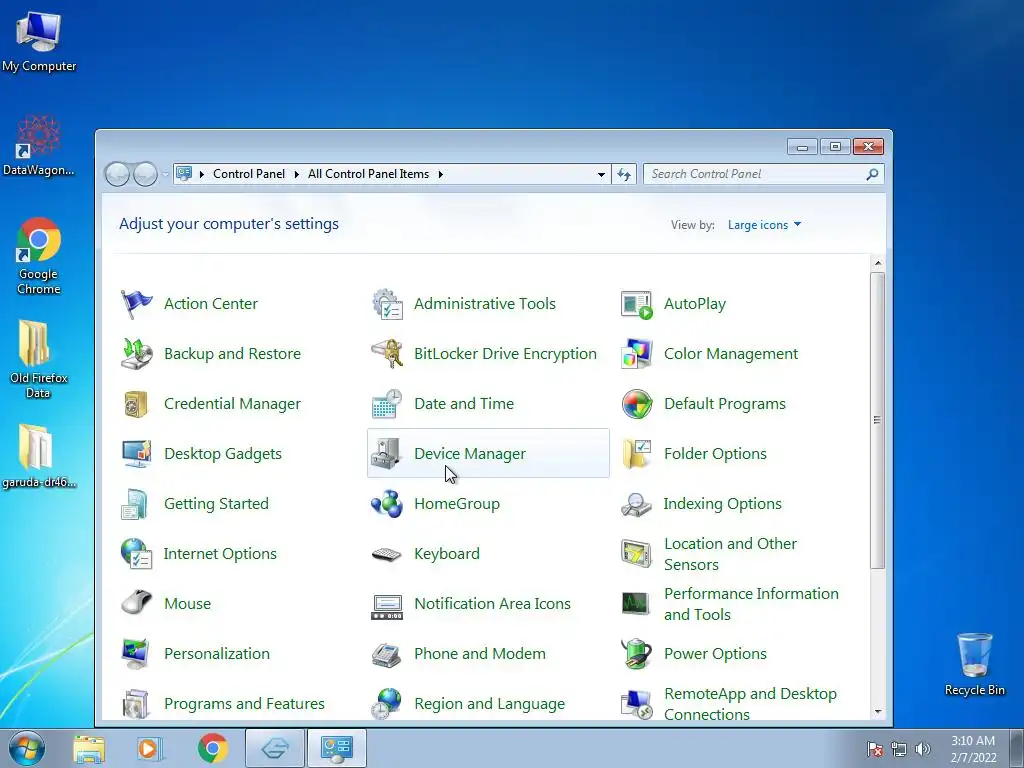The width and height of the screenshot is (1024, 768).
Task: Click the Mouse icon
Action: (136, 603)
